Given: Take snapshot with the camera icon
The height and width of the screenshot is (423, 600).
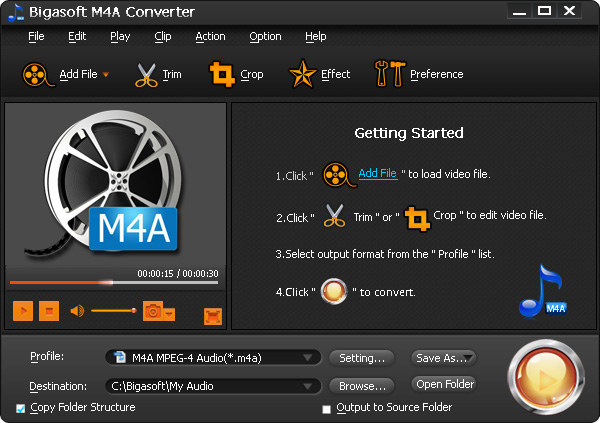Looking at the screenshot, I should click(153, 311).
